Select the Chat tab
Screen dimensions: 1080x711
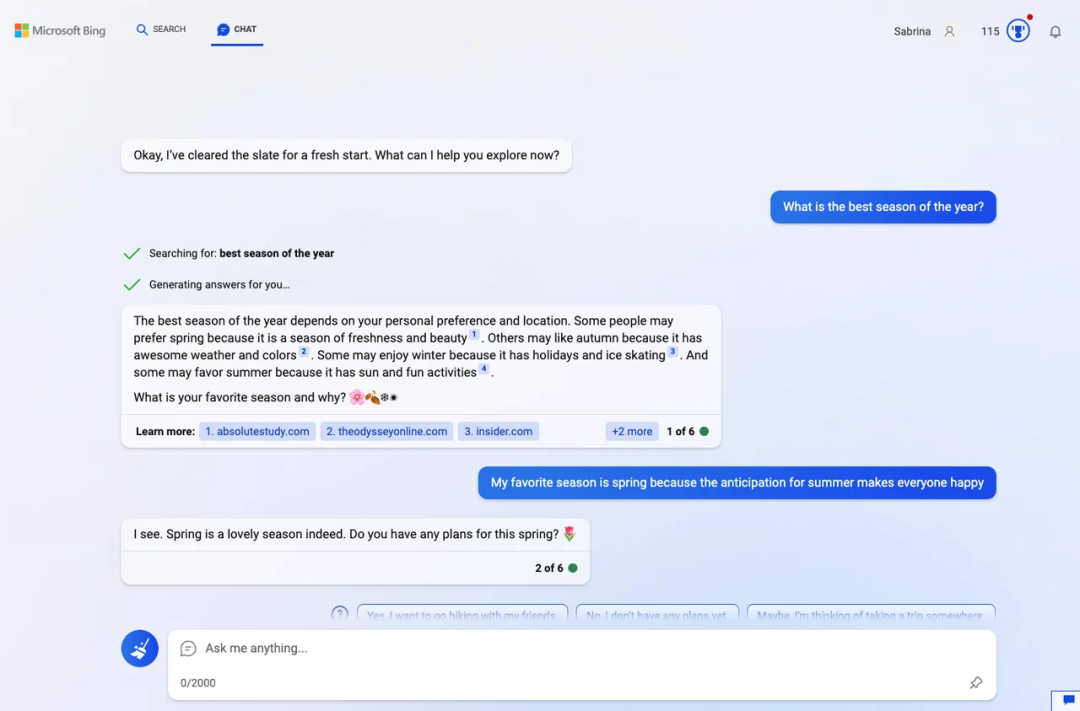point(237,30)
